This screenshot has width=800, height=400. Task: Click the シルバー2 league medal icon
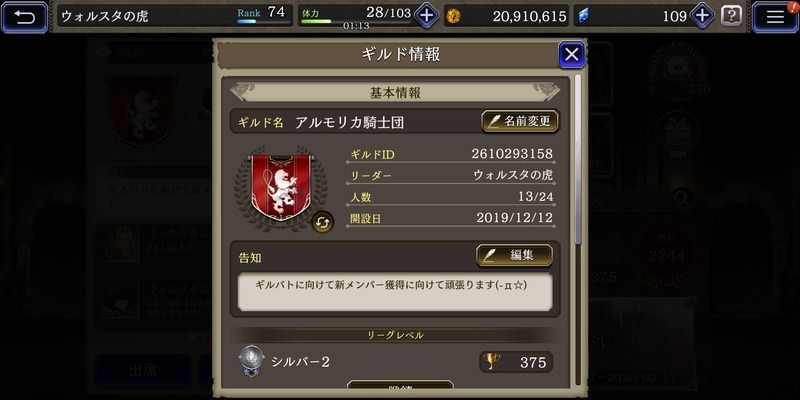(252, 361)
